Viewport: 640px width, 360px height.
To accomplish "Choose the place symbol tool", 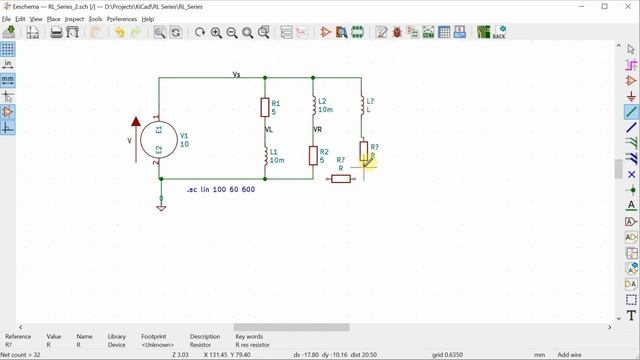I will [x=631, y=80].
